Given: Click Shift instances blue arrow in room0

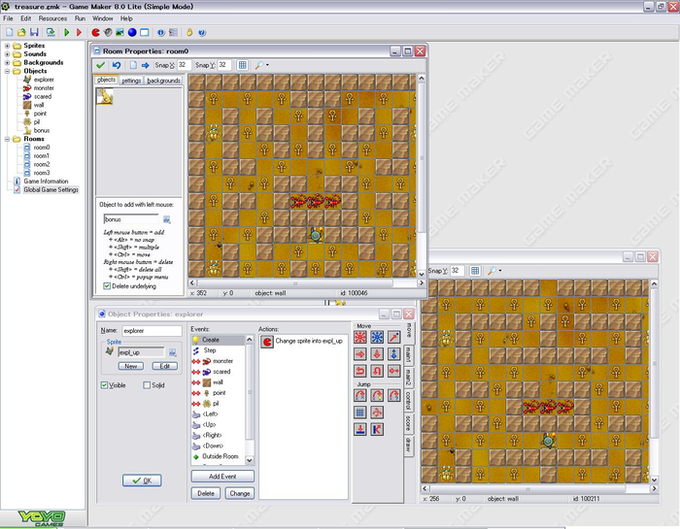Looking at the screenshot, I should click(145, 65).
